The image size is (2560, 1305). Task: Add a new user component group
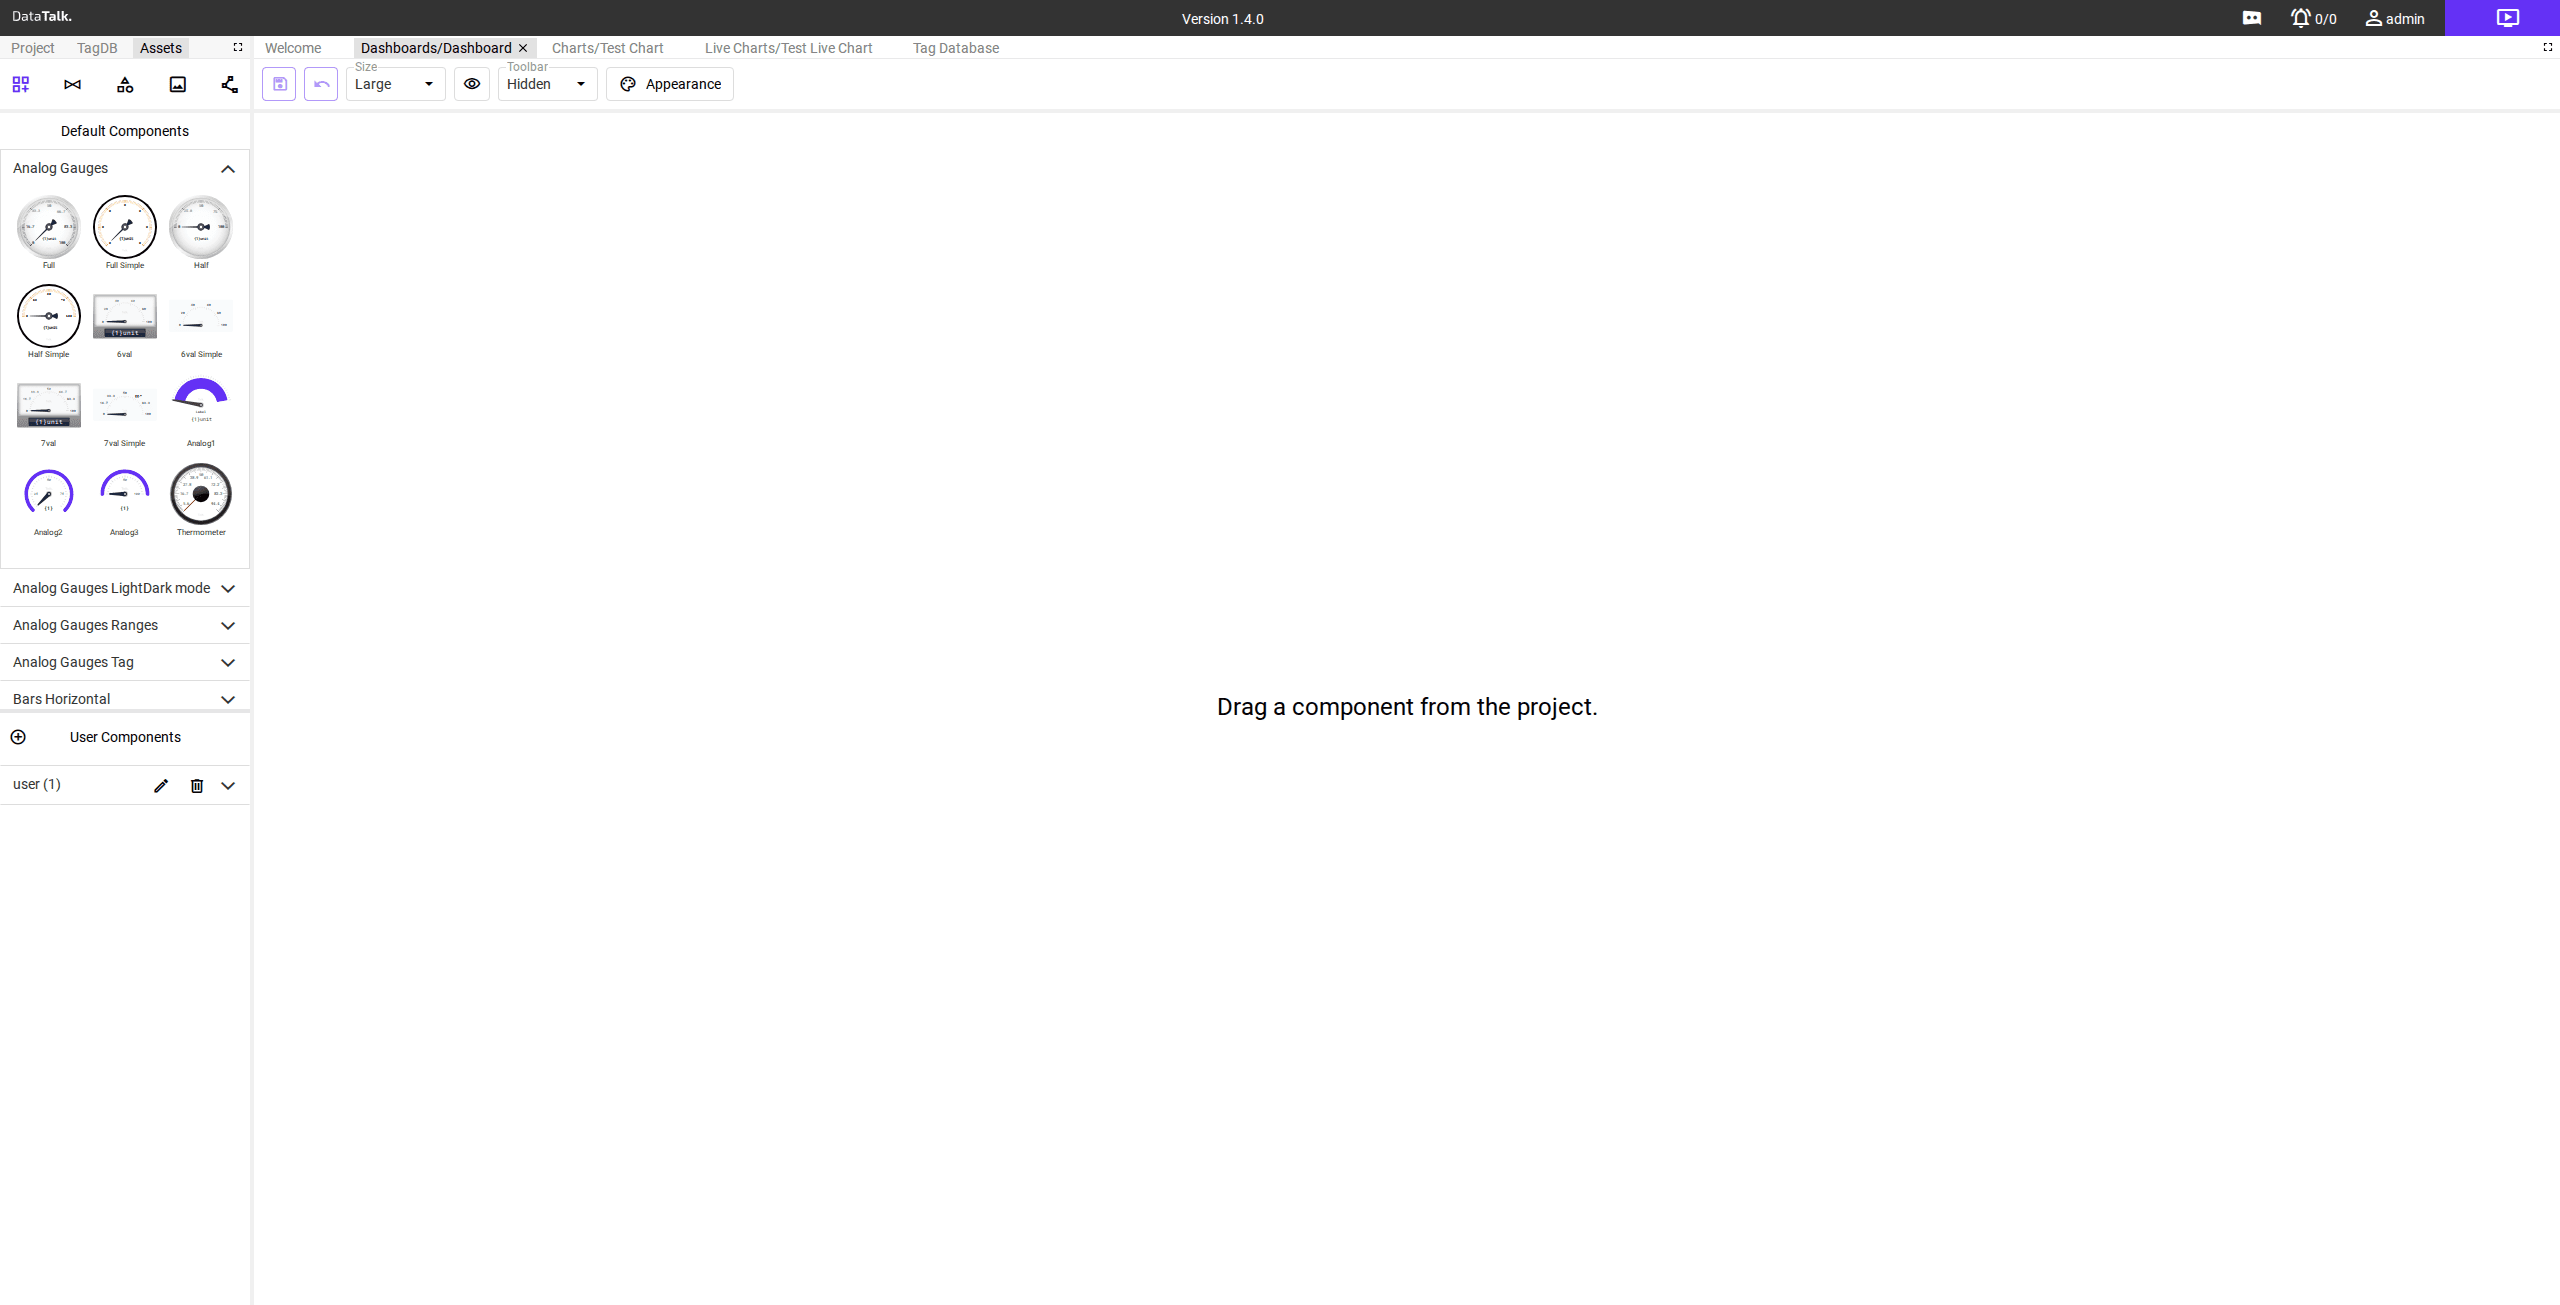18,737
